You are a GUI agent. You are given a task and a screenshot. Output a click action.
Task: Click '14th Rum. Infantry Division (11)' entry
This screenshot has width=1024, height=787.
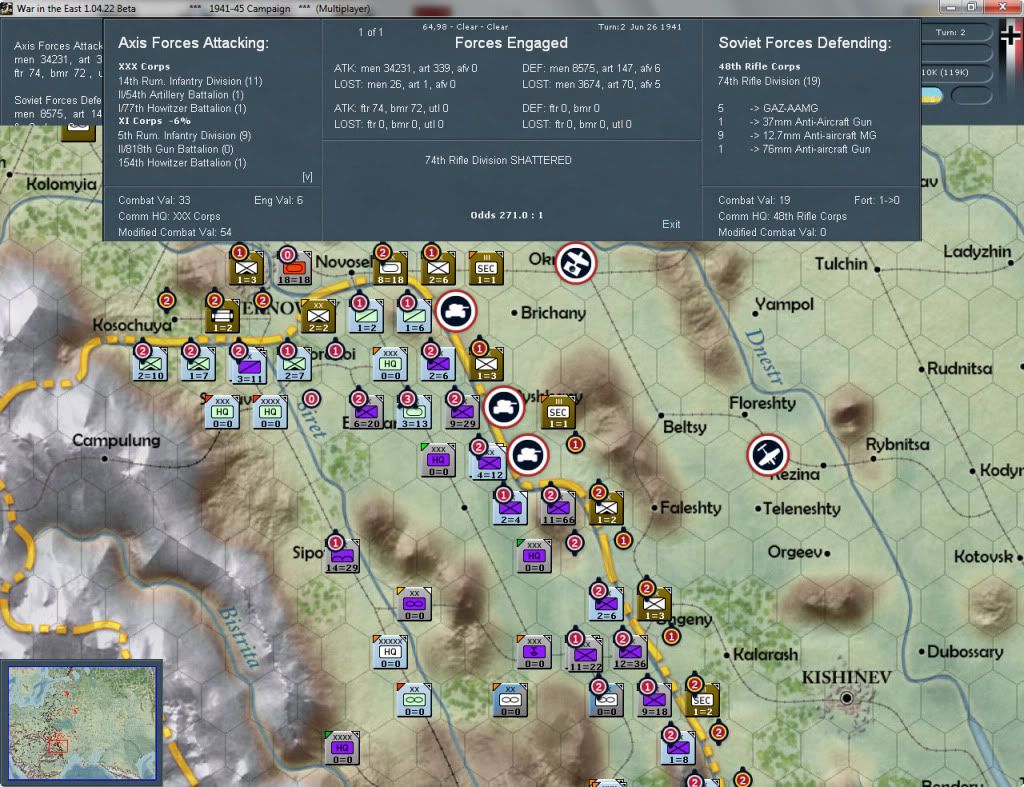190,81
